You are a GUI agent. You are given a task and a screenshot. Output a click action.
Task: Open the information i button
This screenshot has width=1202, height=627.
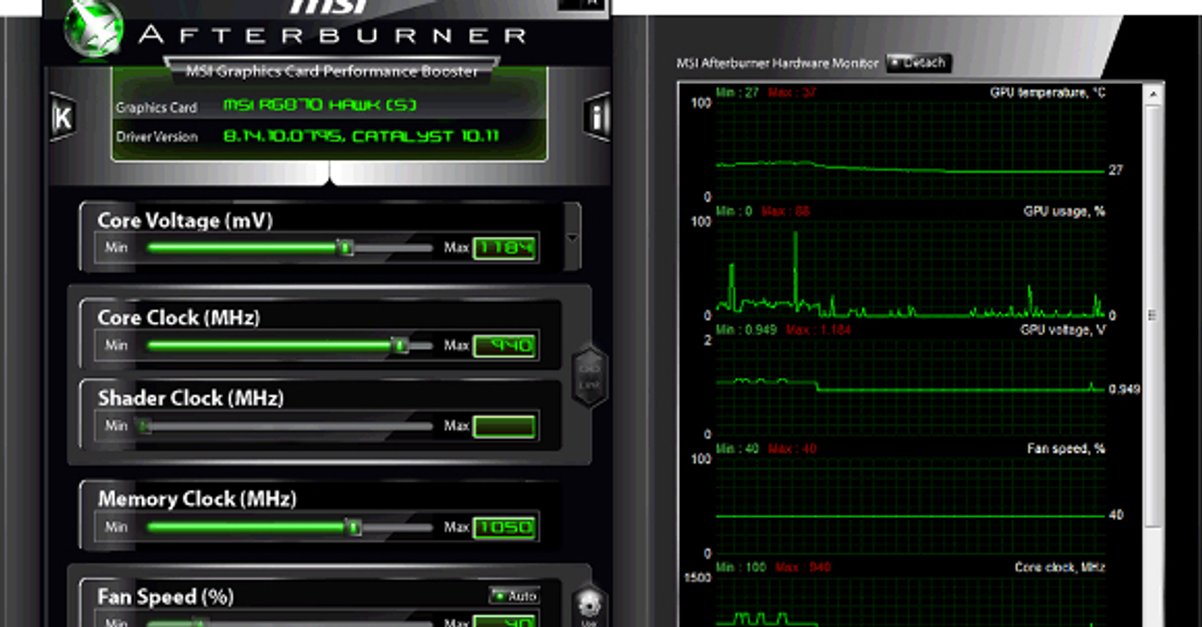point(597,117)
